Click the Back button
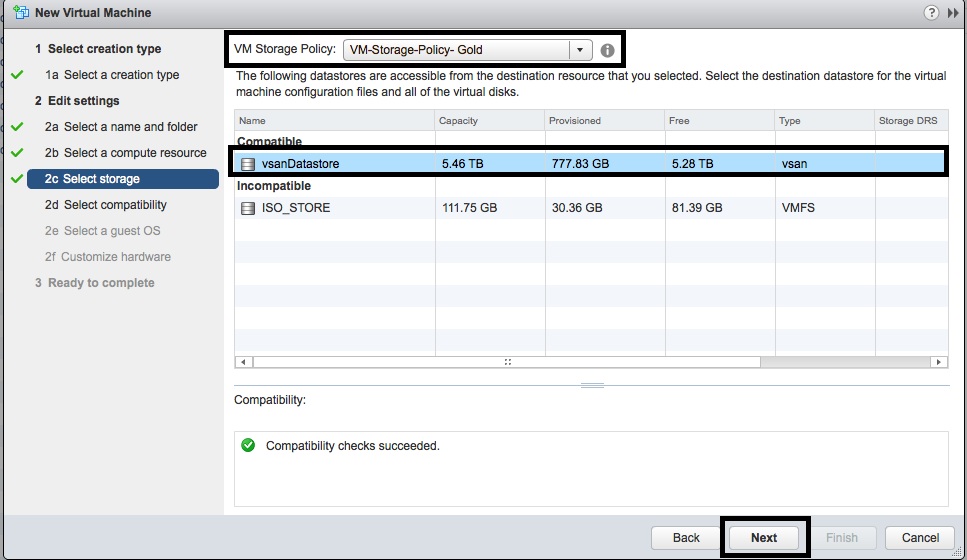The height and width of the screenshot is (560, 967). tap(686, 537)
